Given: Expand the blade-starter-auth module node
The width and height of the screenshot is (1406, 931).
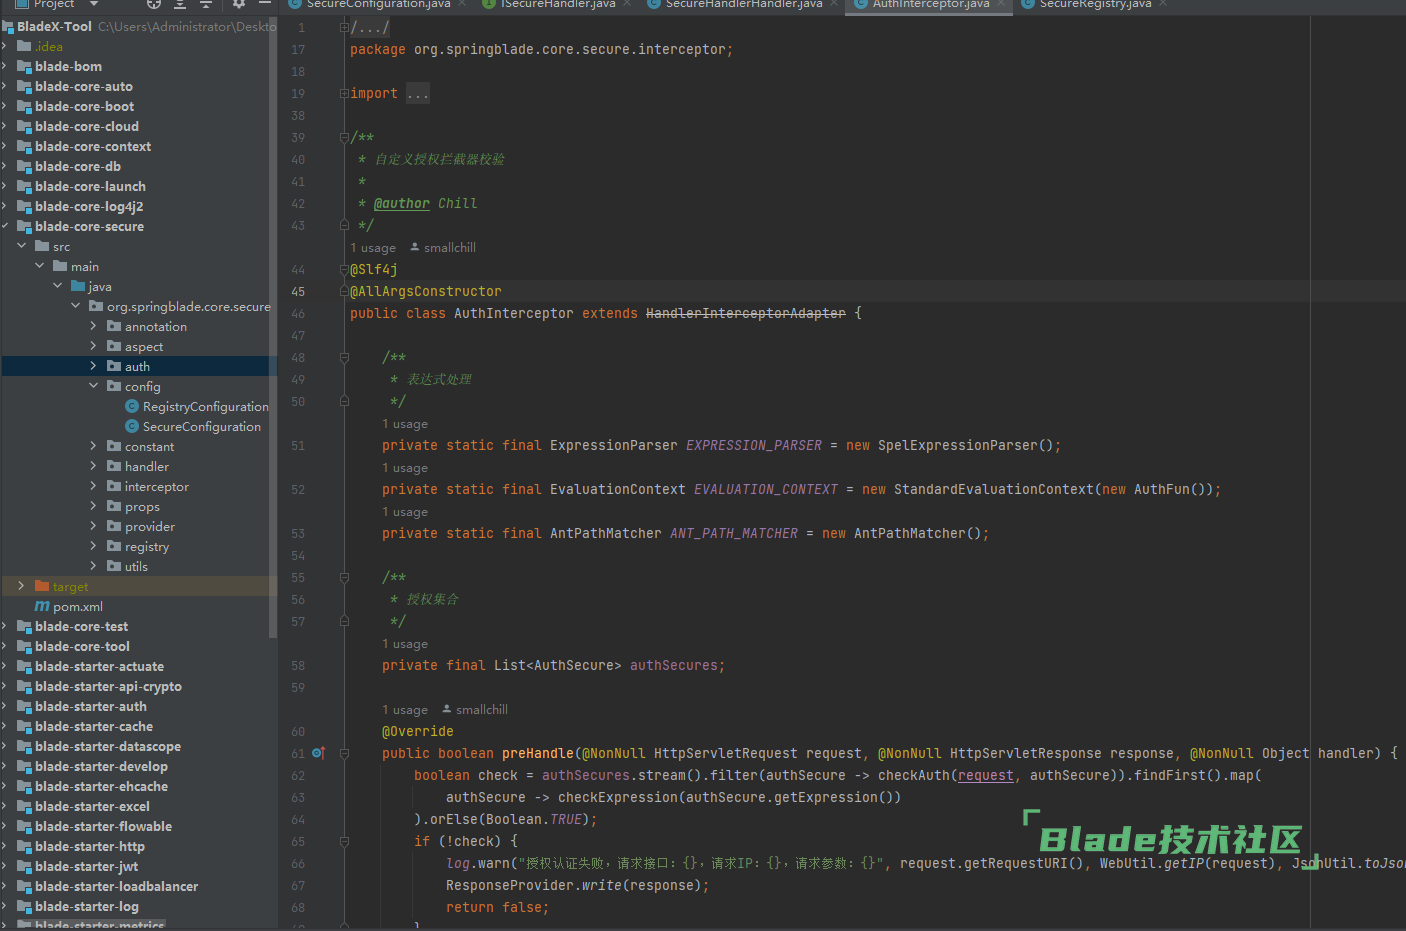Looking at the screenshot, I should click(5, 706).
